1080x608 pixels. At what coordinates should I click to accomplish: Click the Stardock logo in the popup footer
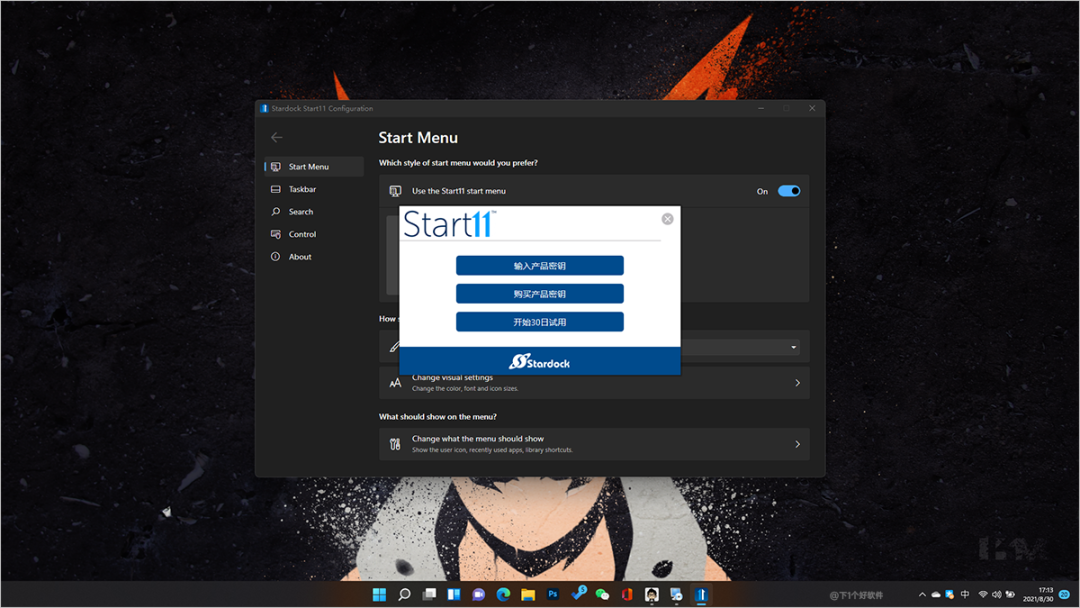(540, 362)
